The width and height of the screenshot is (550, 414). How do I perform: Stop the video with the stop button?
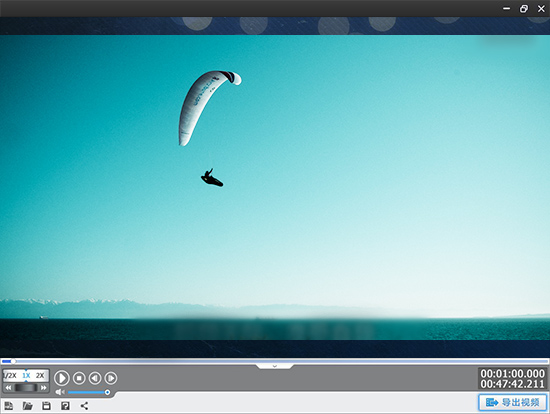[79, 378]
